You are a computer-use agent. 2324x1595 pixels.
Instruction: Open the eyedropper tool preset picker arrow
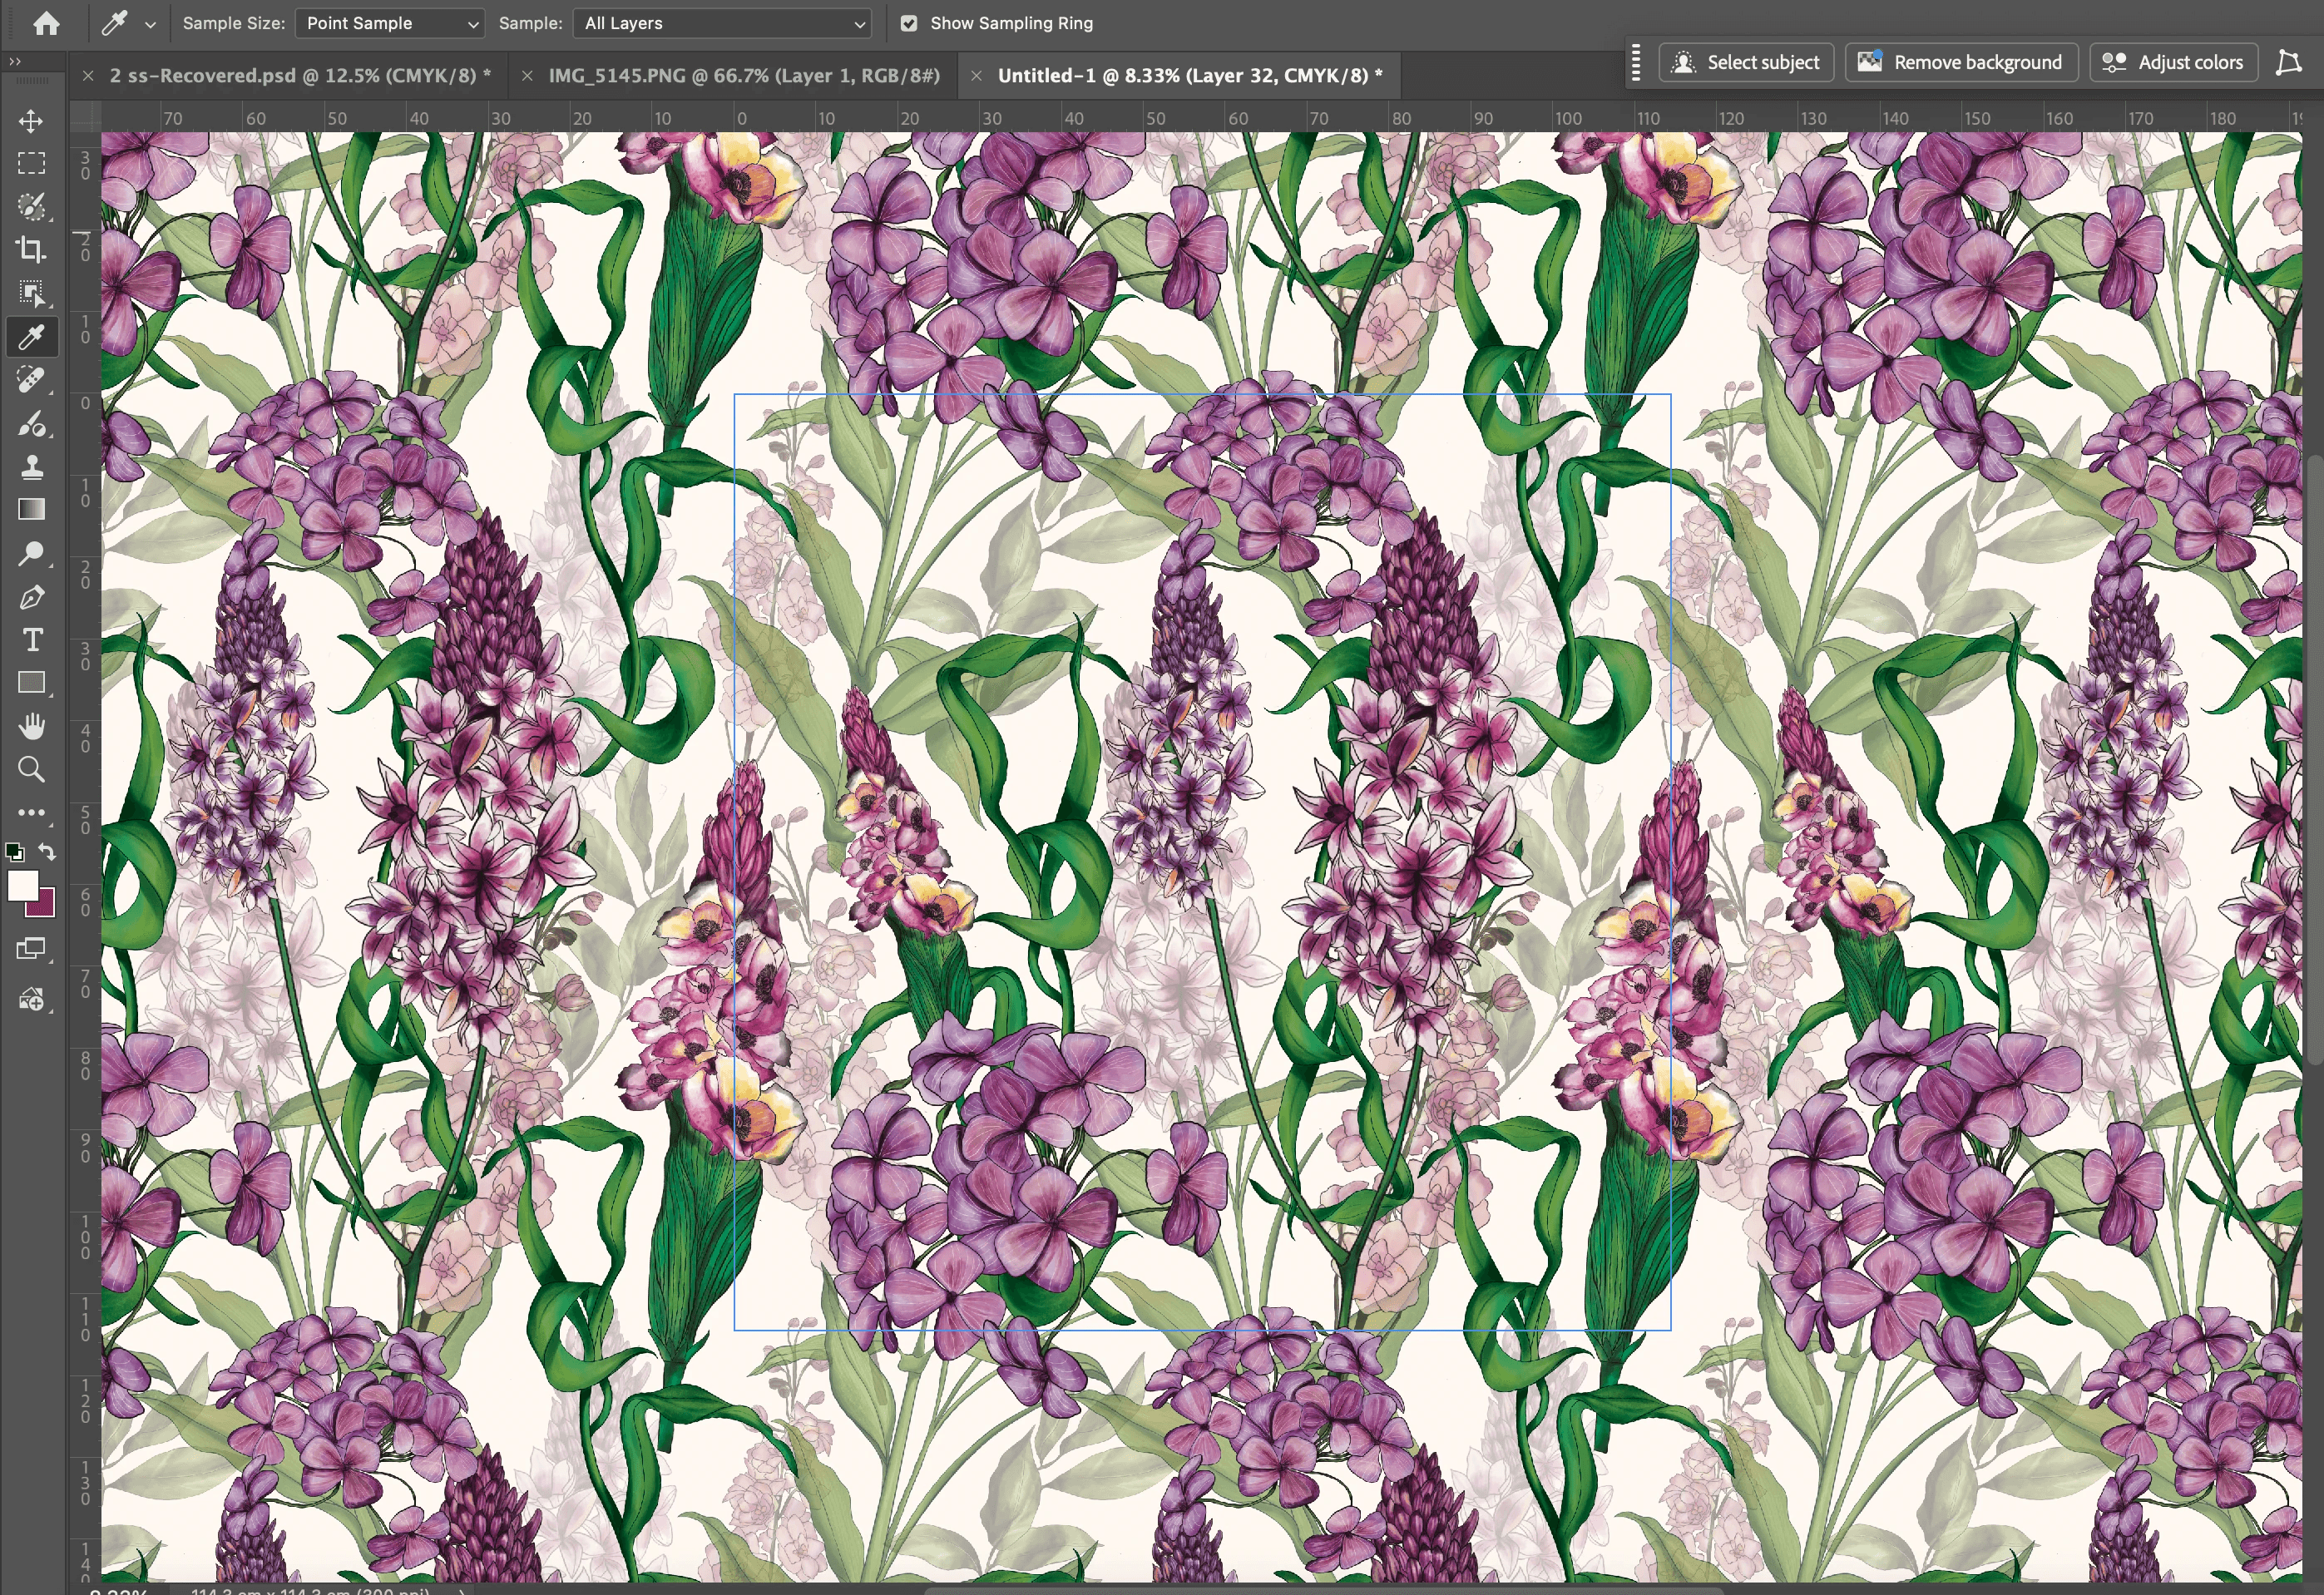(150, 24)
